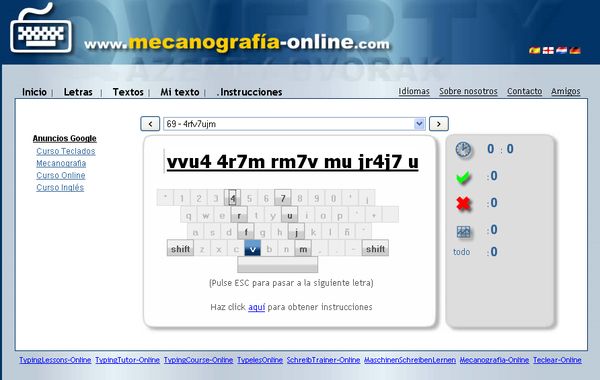The width and height of the screenshot is (600, 380).
Task: Click the b key on virtual keyboard
Action: tap(269, 248)
